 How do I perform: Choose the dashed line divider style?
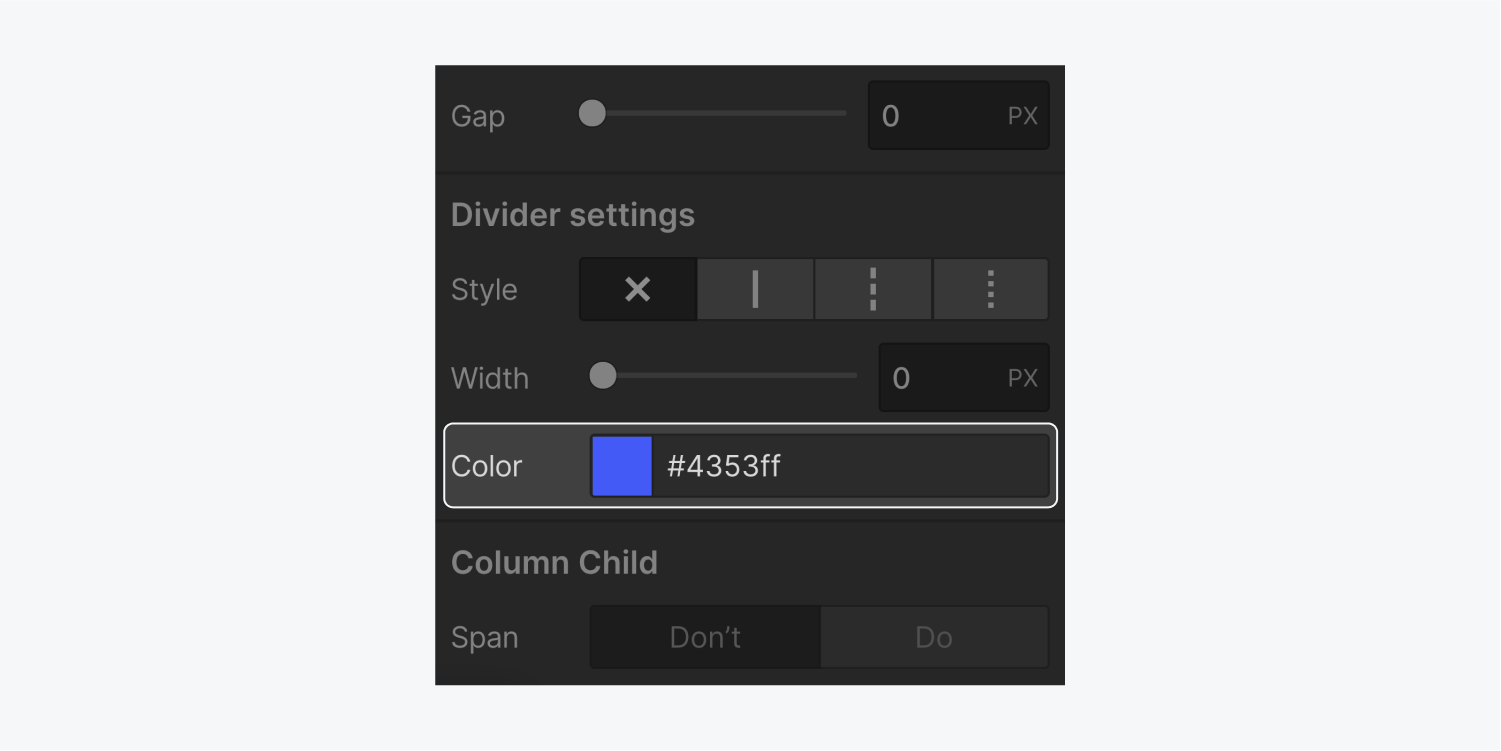point(873,290)
